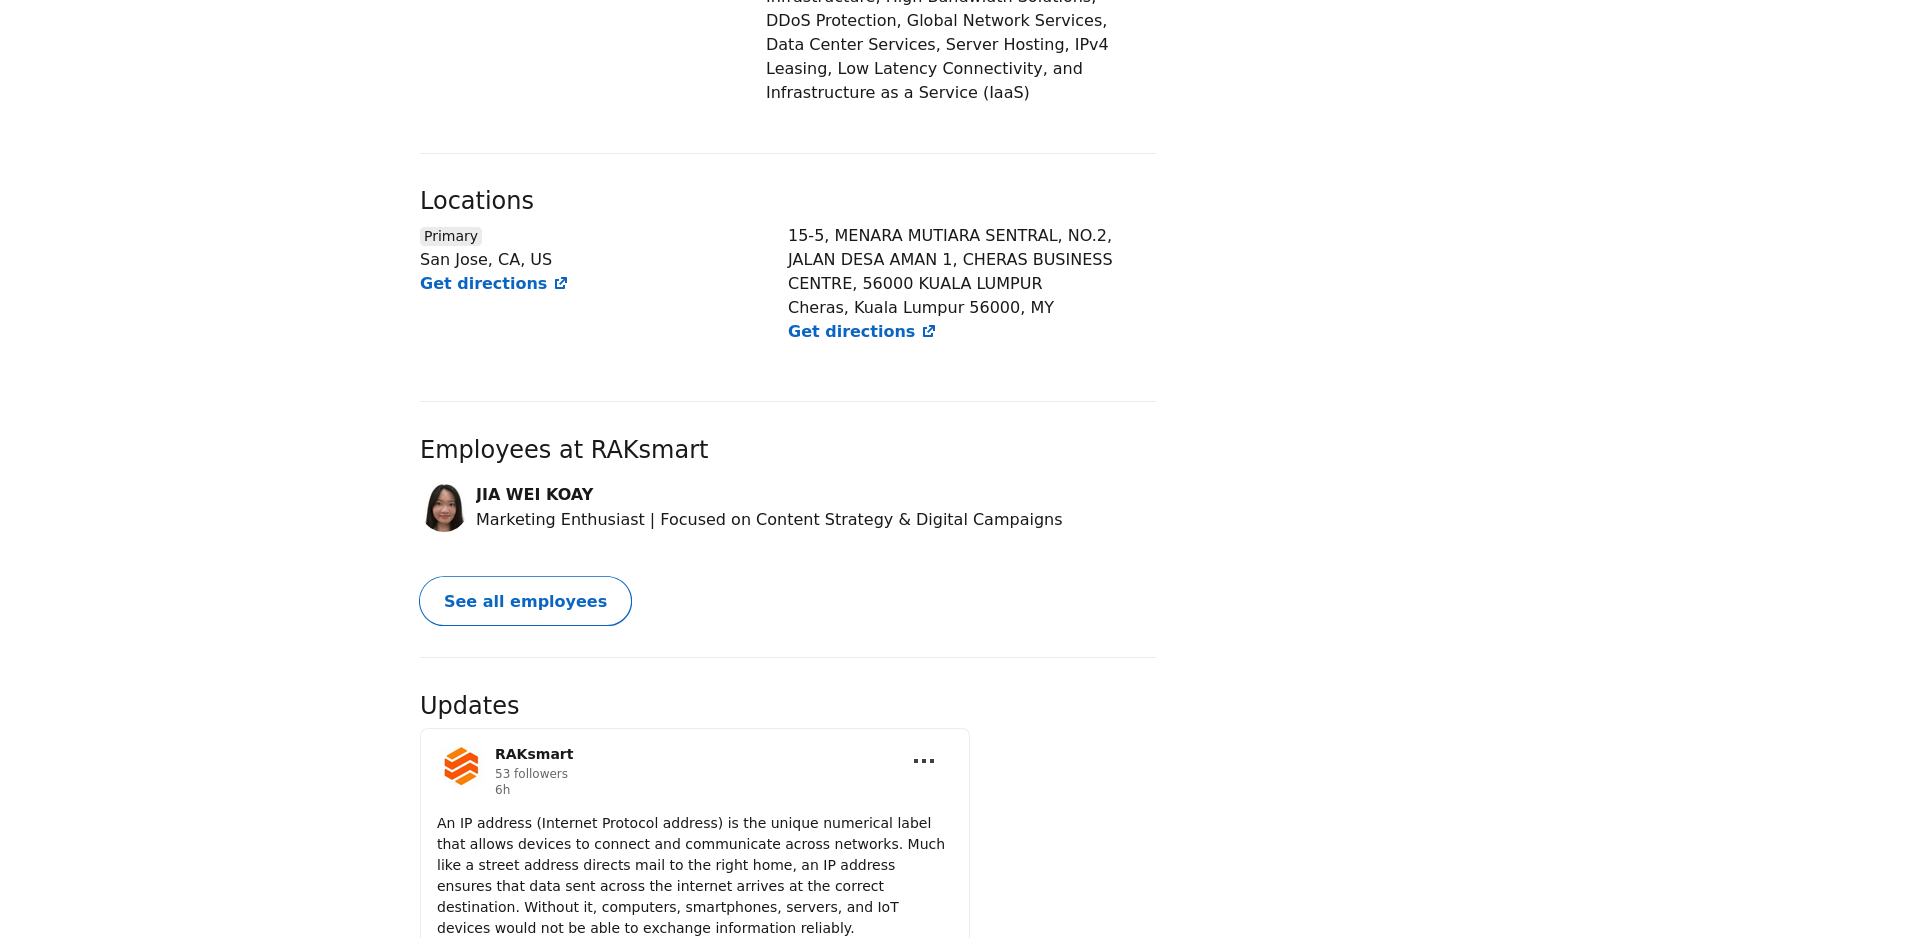Click the 53 followers label
Viewport: 1920px width, 938px height.
[531, 774]
